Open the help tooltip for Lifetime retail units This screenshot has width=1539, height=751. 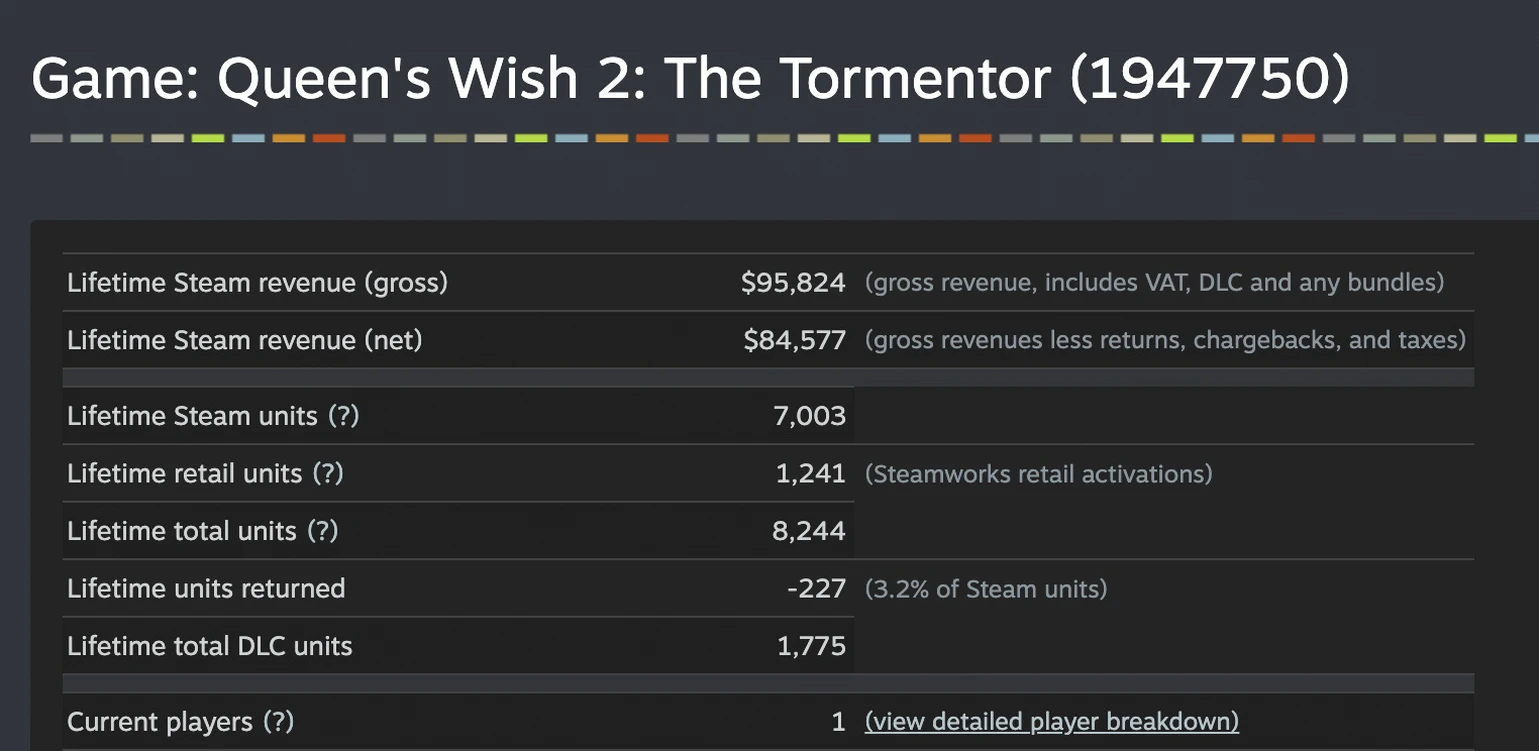(x=328, y=473)
